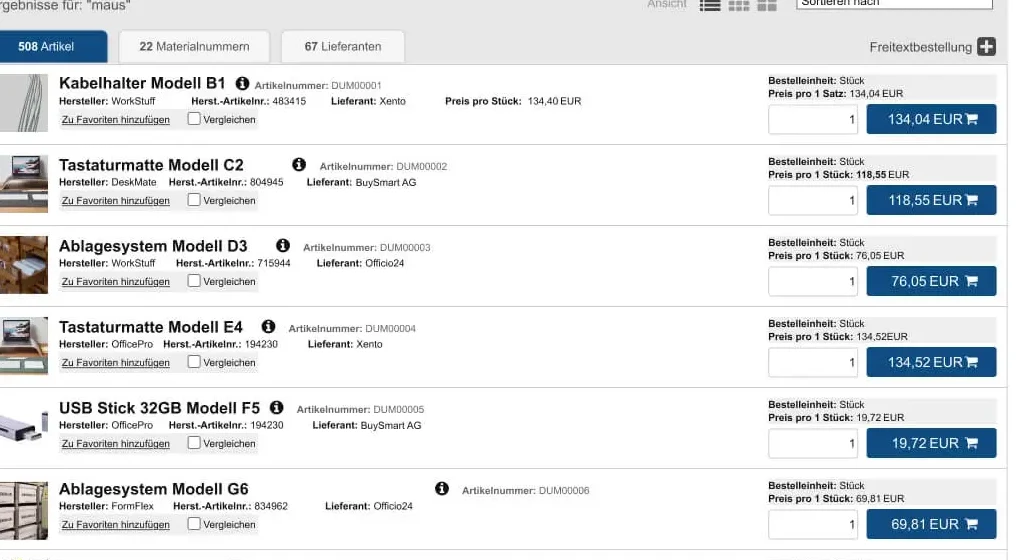This screenshot has height=560, width=1018.
Task: Open Freitextbestellung plus icon
Action: 986,47
